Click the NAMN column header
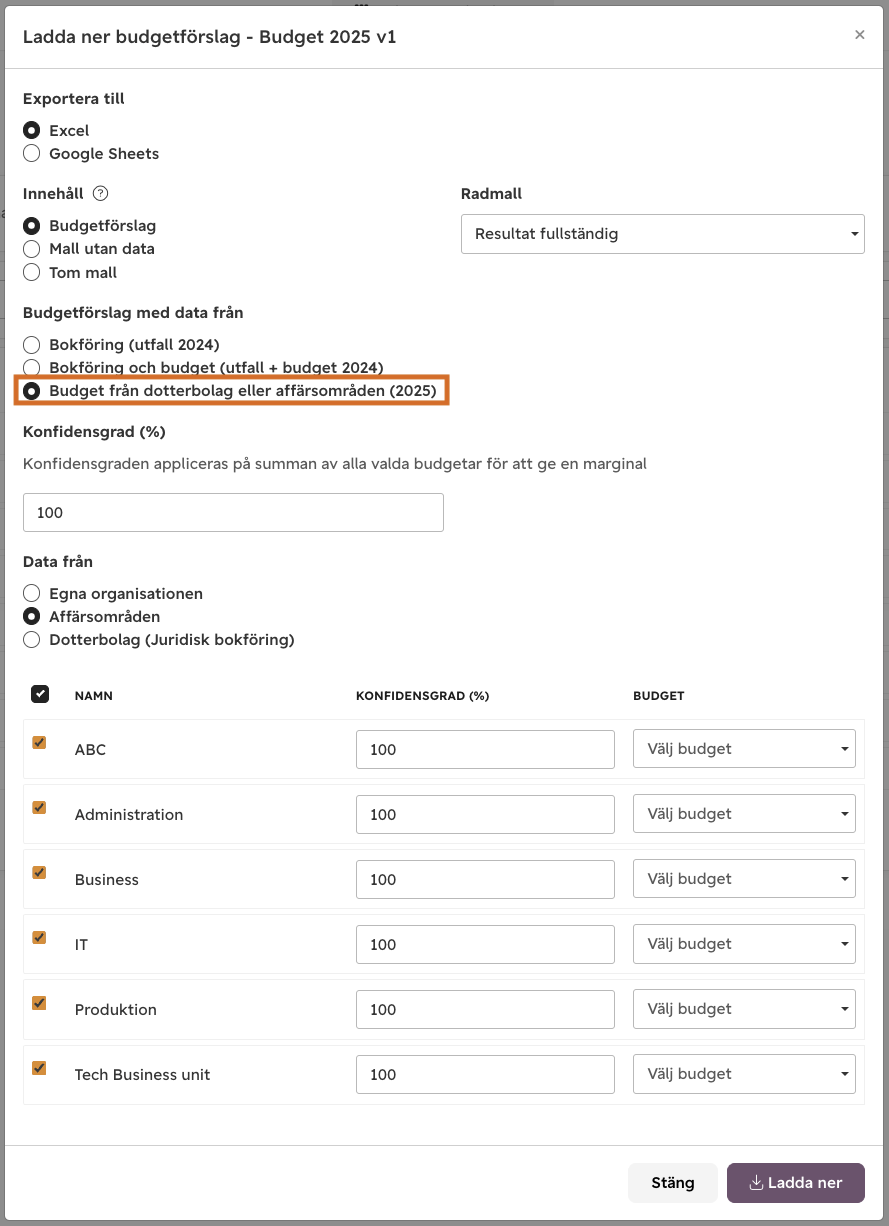Viewport: 889px width, 1226px height. tap(94, 696)
